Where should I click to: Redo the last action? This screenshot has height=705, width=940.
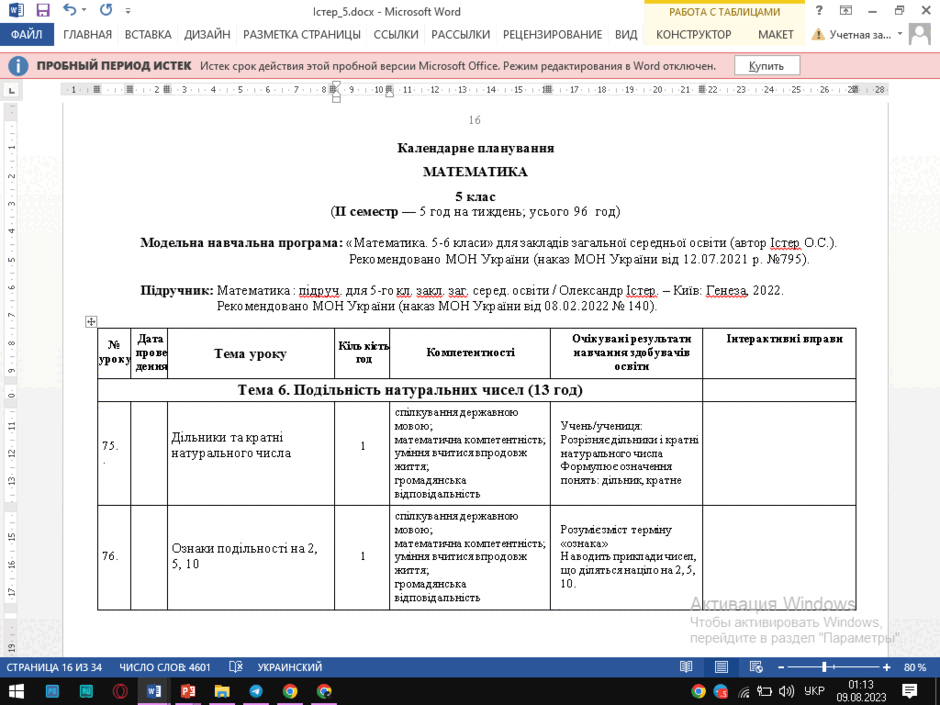click(x=106, y=10)
